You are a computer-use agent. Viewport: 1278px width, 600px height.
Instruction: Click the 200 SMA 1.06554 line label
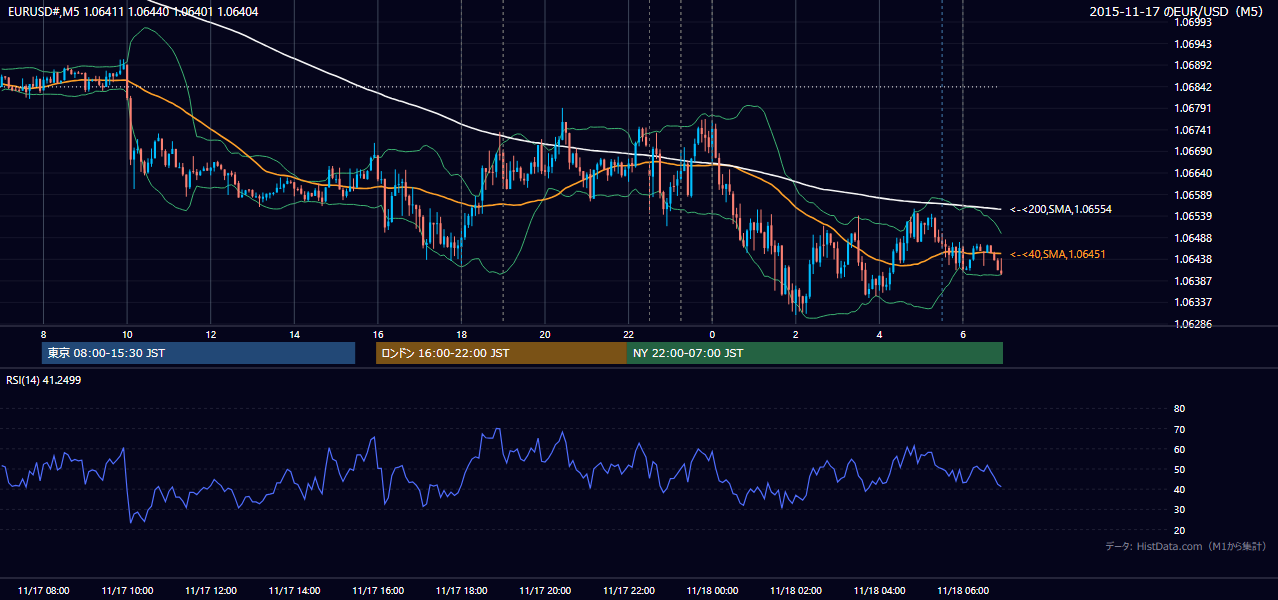point(1061,210)
